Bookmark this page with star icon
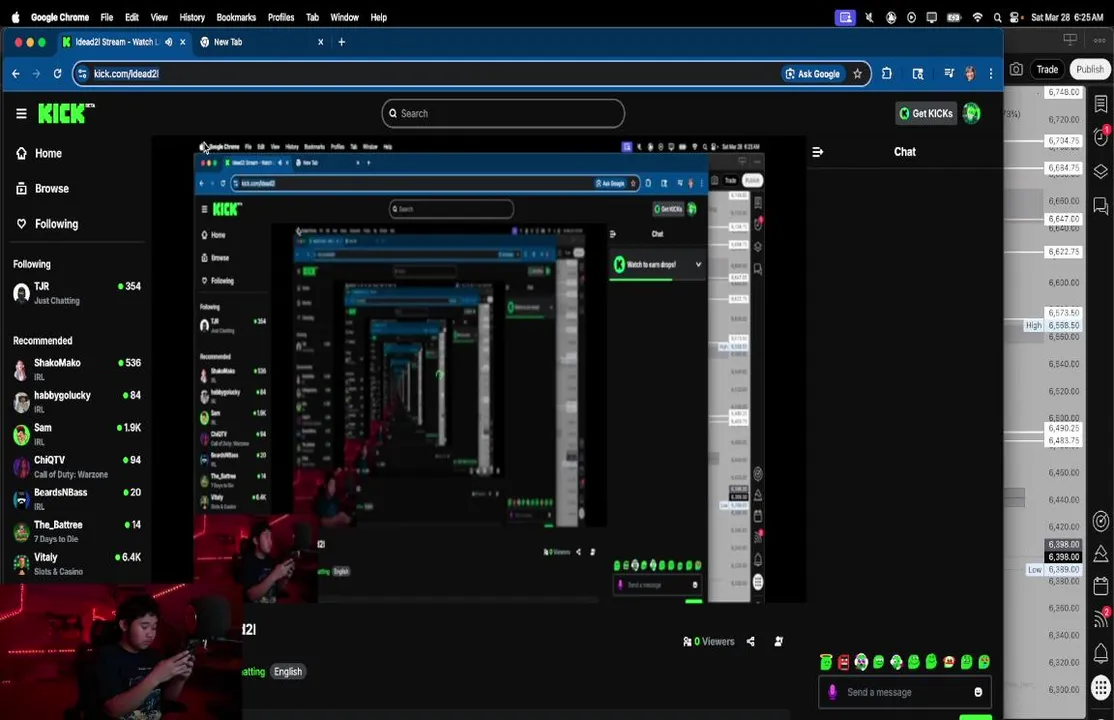This screenshot has height=720, width=1114. (x=858, y=74)
